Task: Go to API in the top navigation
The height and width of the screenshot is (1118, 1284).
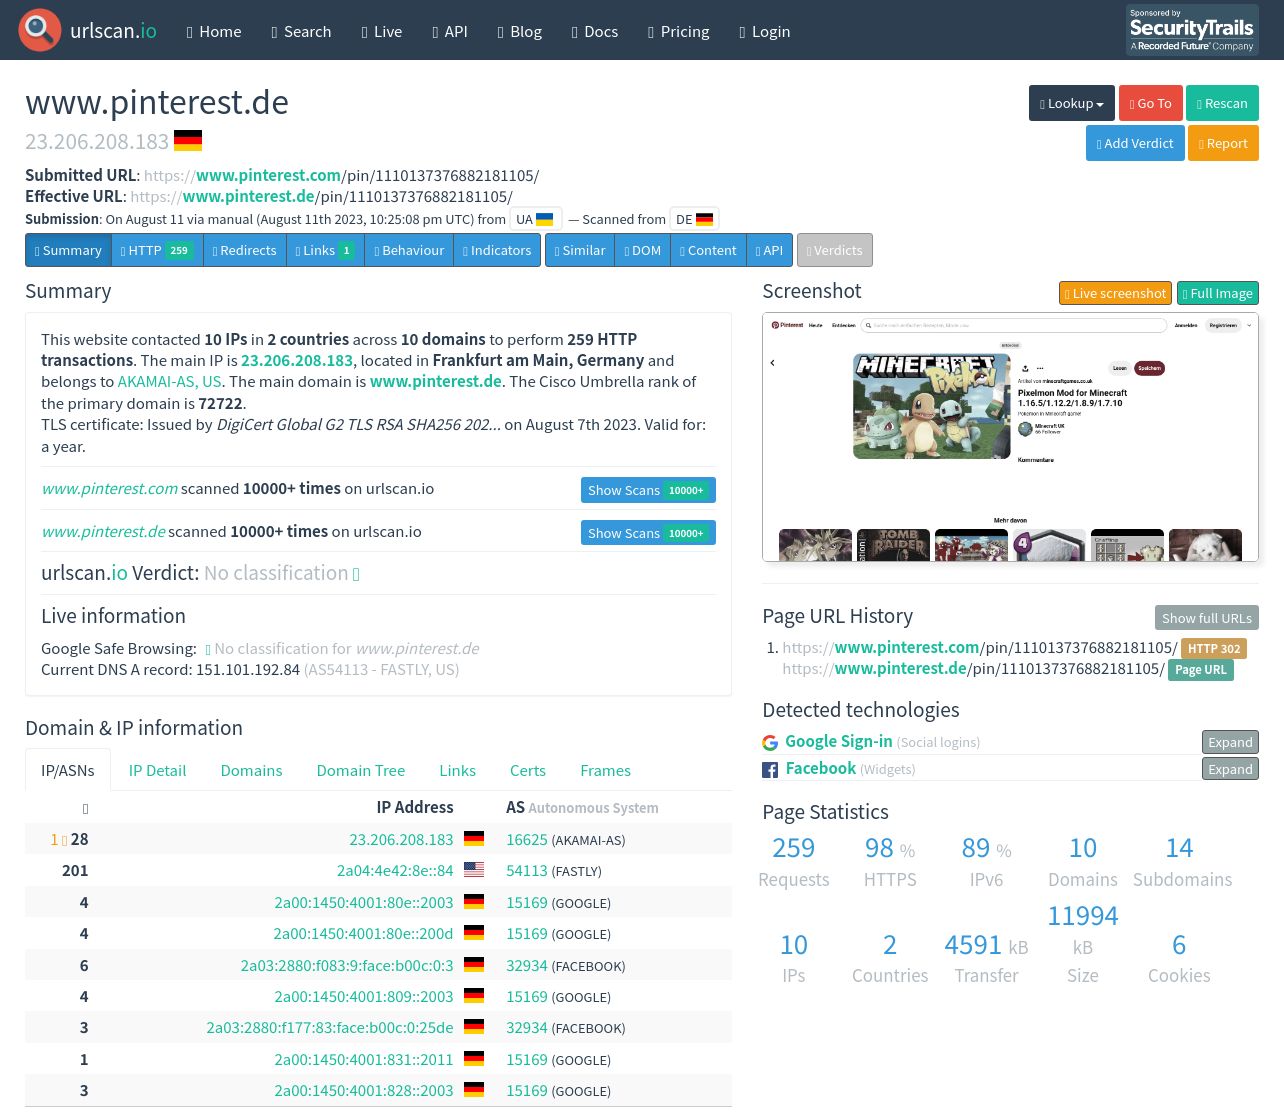Action: click(x=450, y=31)
